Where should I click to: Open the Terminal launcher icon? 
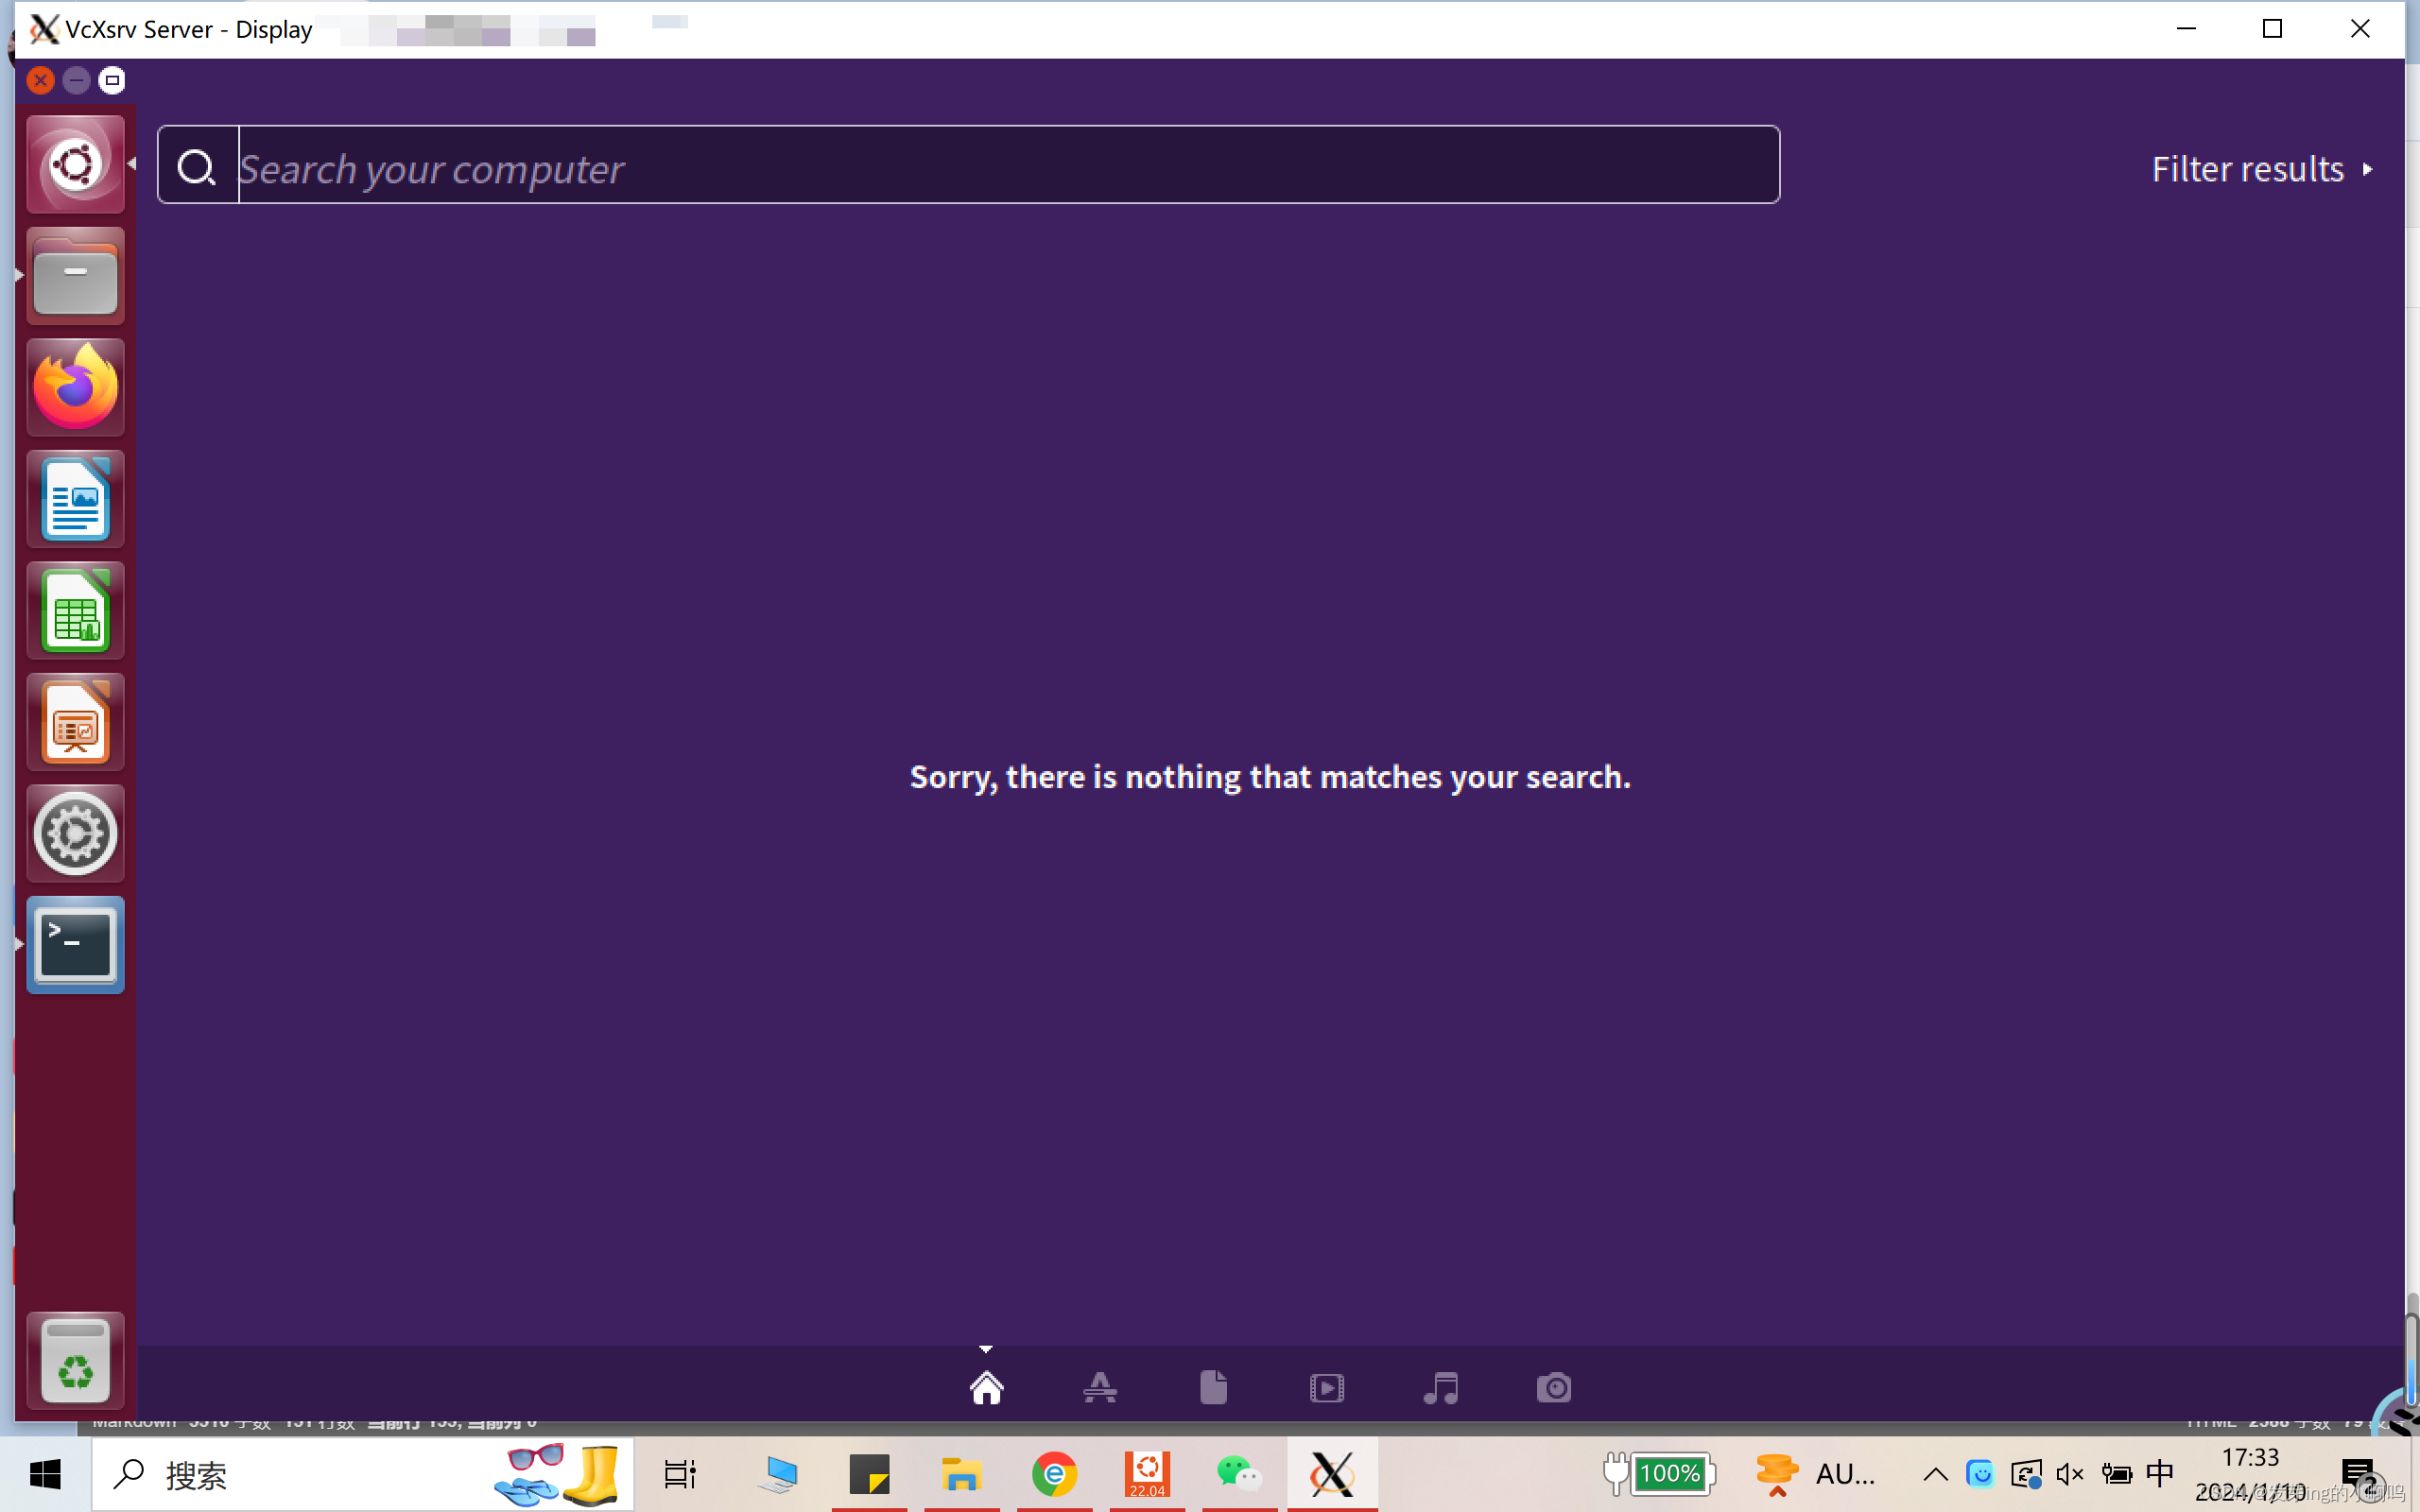coord(75,945)
